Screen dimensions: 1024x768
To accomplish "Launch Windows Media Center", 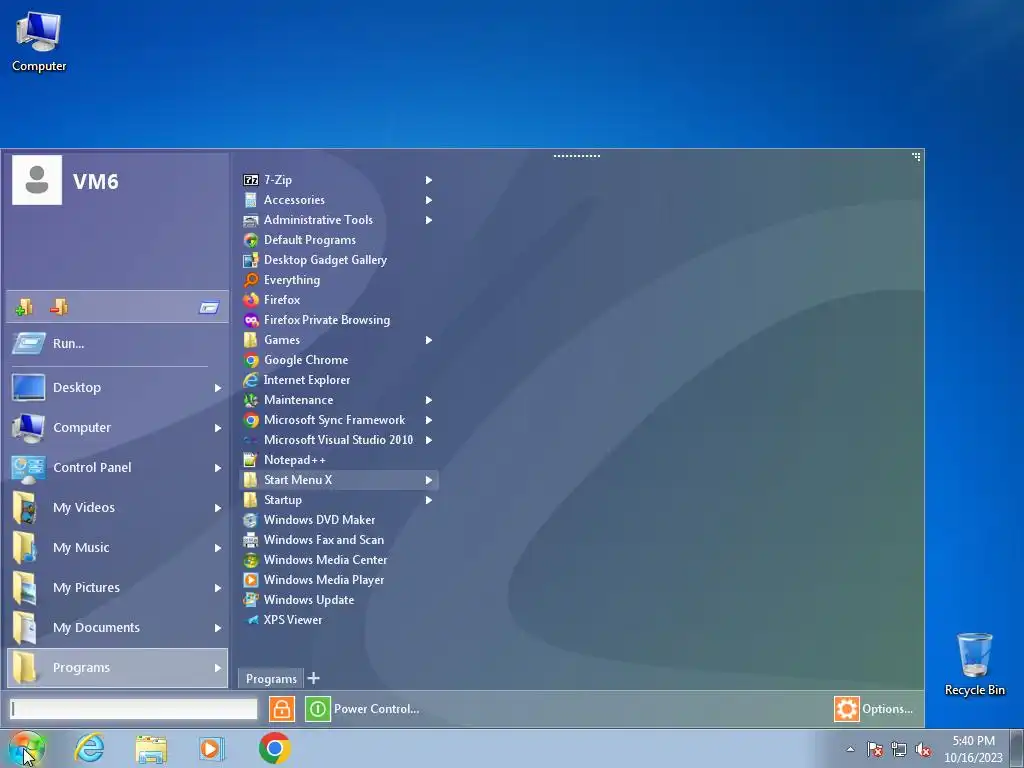I will tap(315, 560).
